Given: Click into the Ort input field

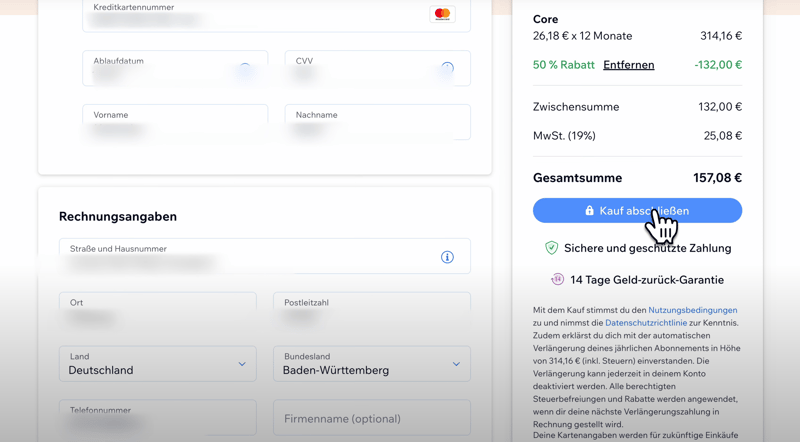Looking at the screenshot, I should 158,312.
